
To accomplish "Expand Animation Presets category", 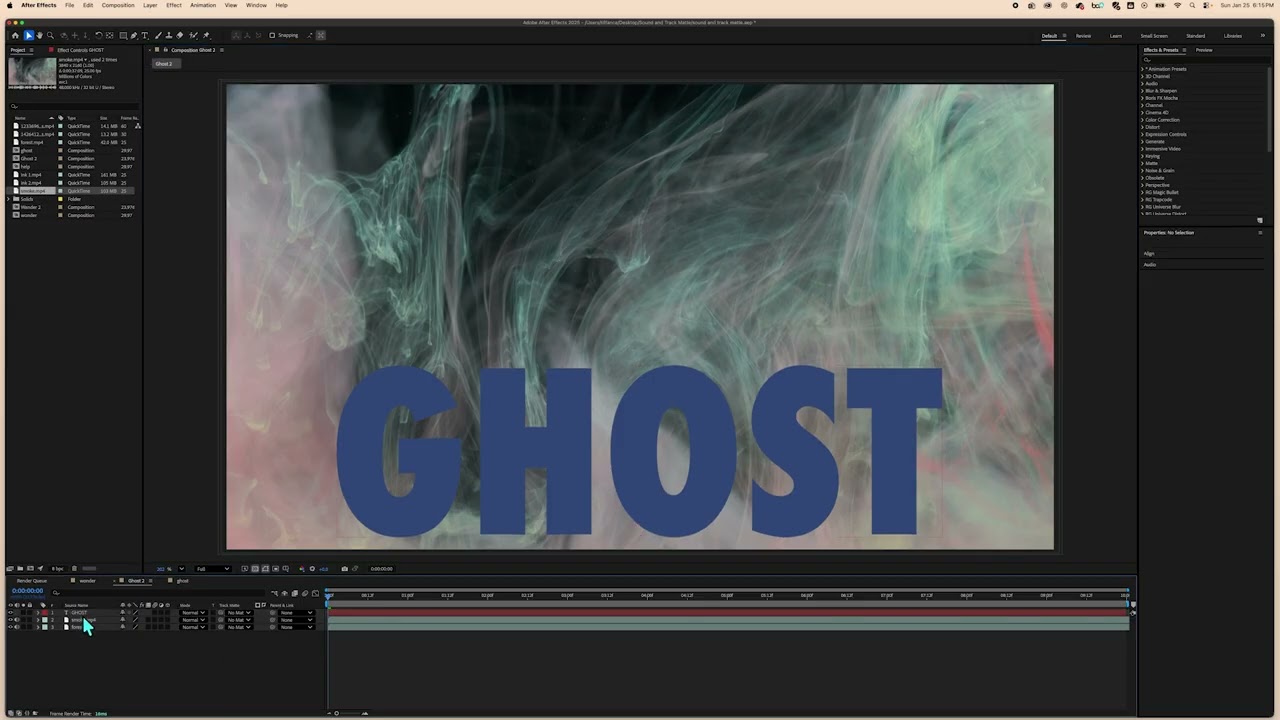I will coord(1142,69).
